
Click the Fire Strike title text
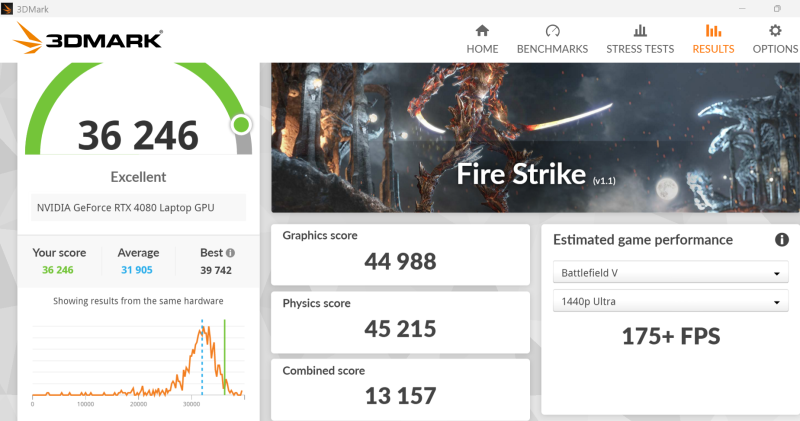[521, 174]
